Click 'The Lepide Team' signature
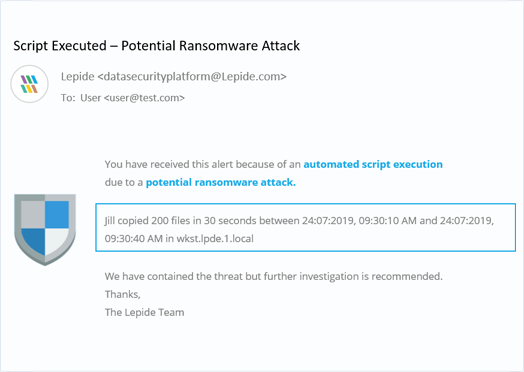The image size is (524, 372). point(144,313)
